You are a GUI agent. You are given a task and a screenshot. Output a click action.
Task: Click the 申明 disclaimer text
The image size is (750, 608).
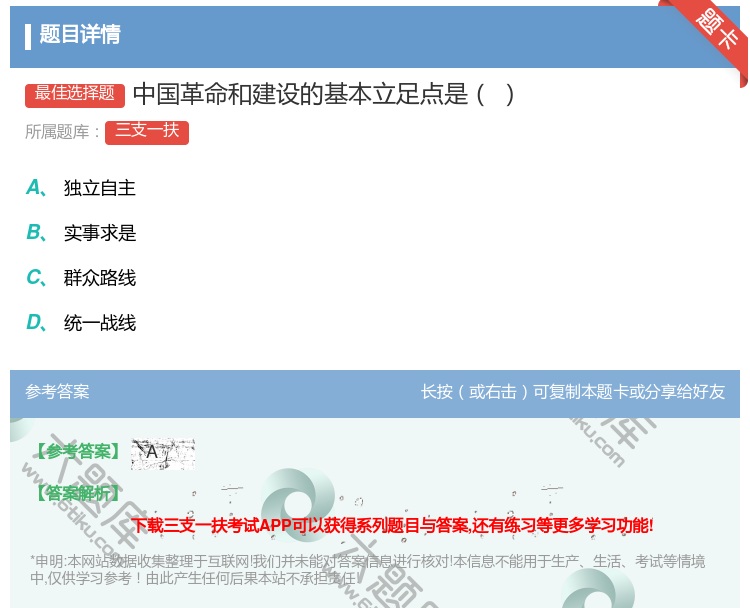pyautogui.click(x=367, y=569)
